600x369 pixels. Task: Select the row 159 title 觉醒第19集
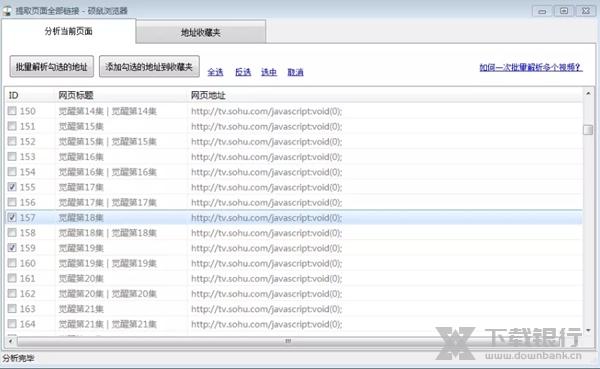[x=81, y=248]
